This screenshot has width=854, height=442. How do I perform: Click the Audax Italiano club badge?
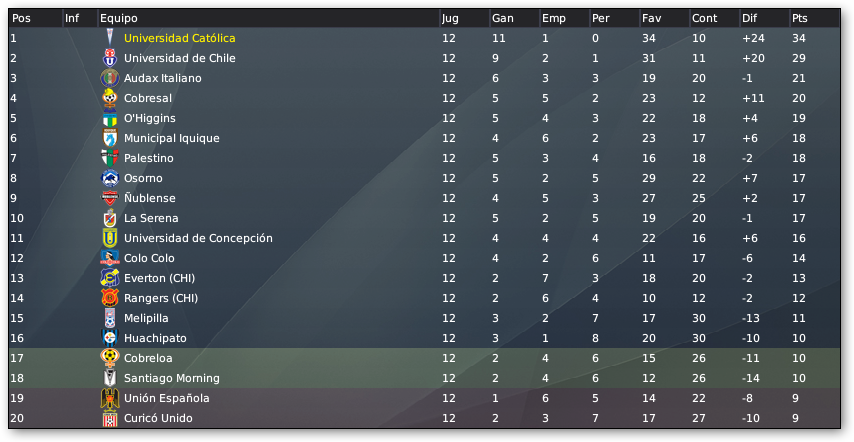[110, 78]
